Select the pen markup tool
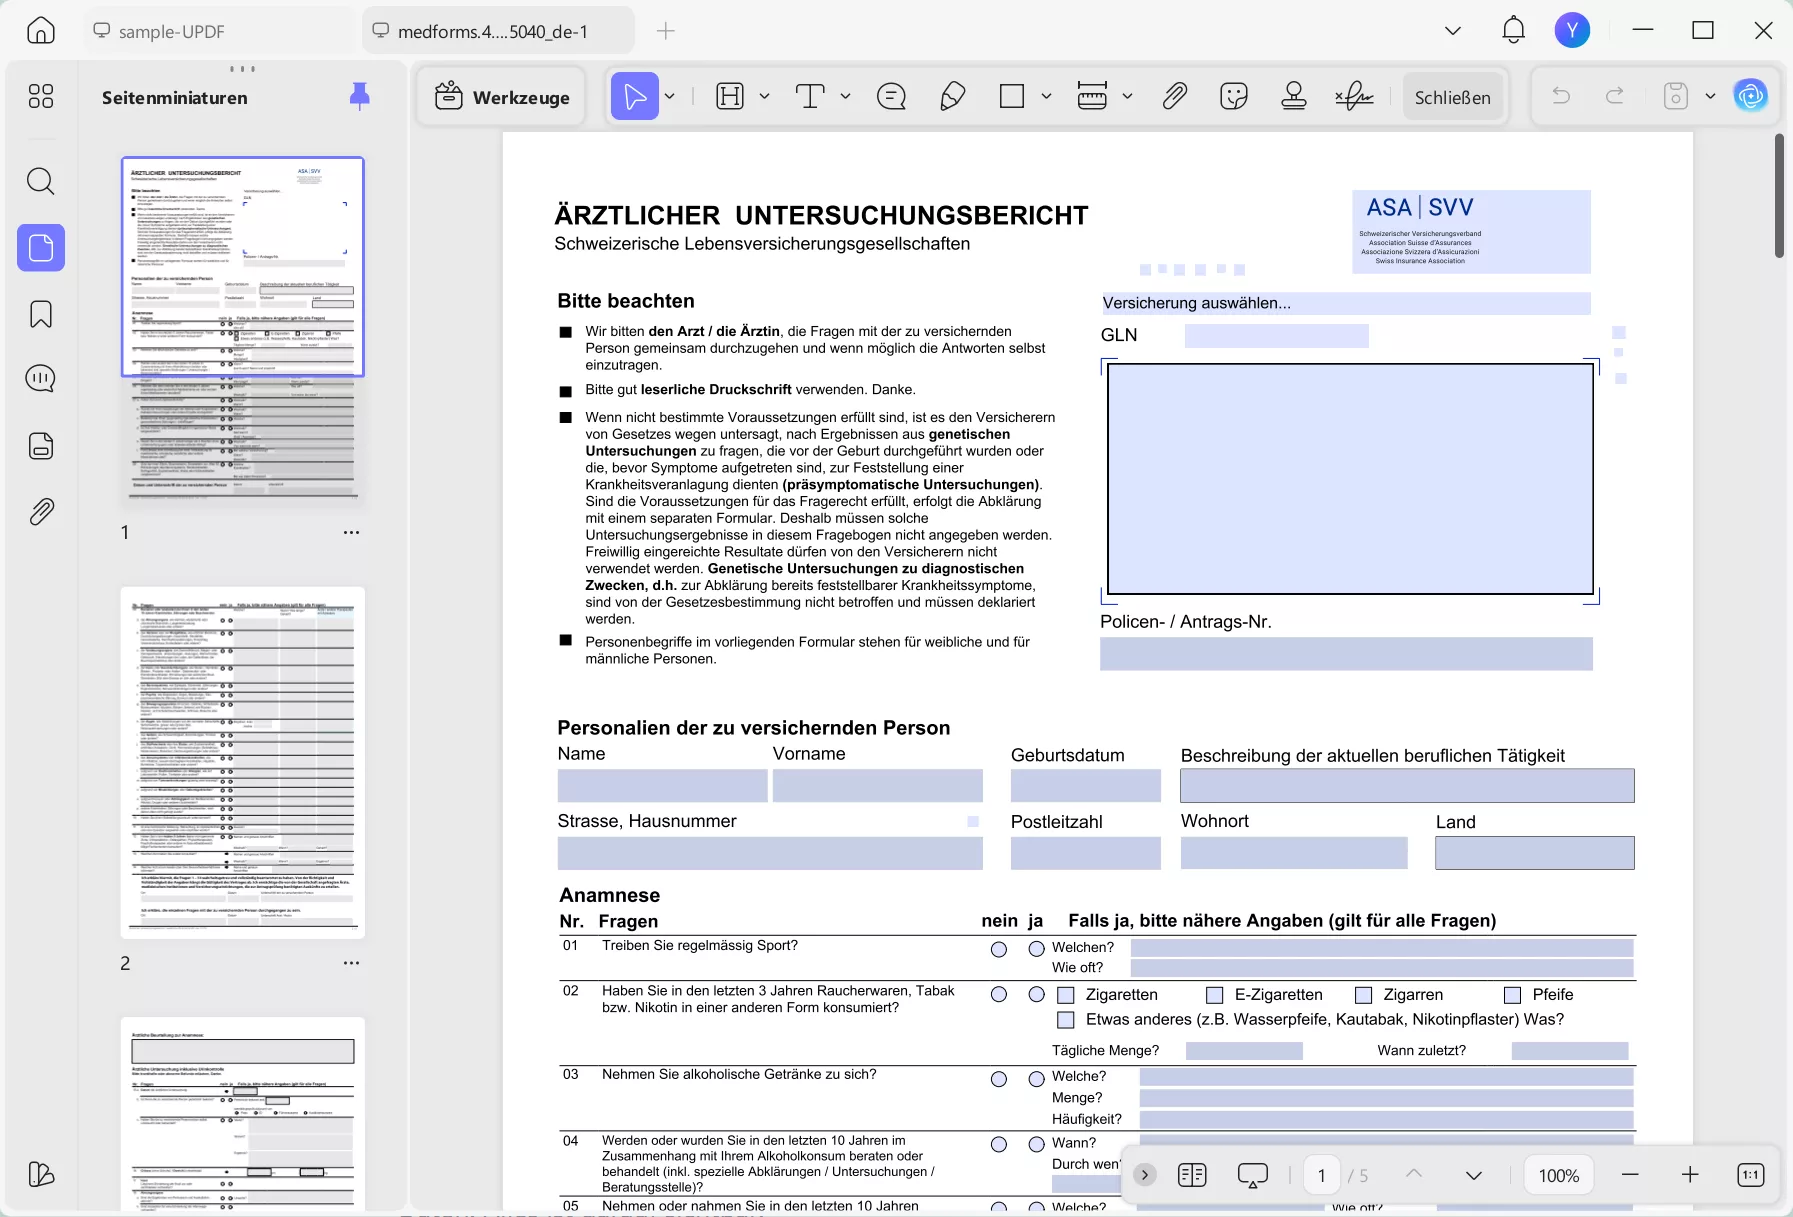Screen dimensions: 1793x1217 (952, 96)
